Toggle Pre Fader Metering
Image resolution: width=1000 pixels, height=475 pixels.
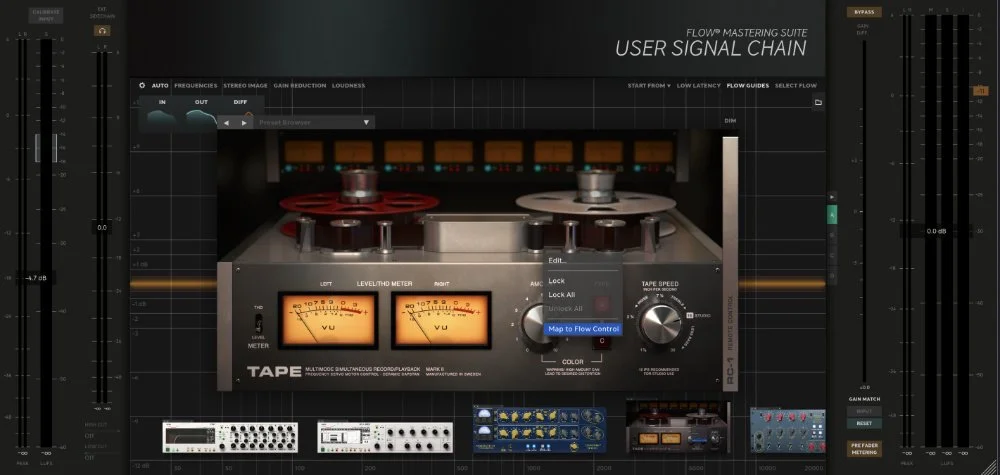coord(864,448)
